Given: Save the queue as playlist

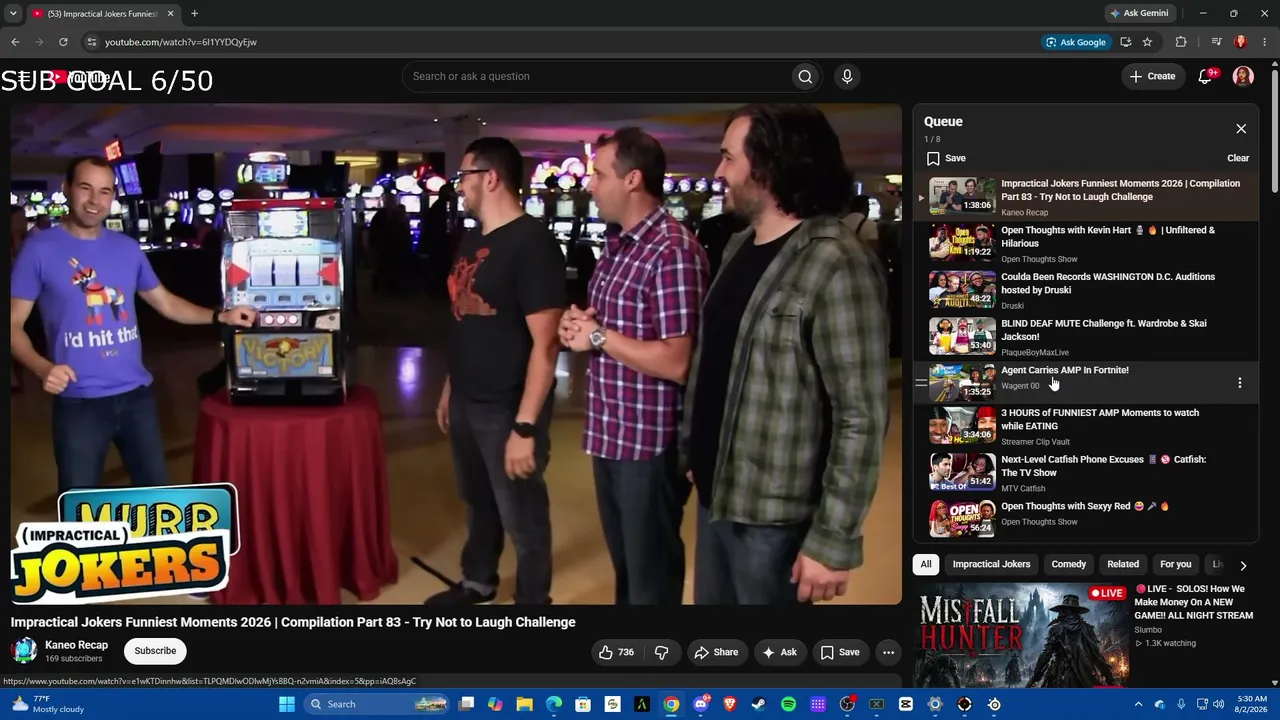Looking at the screenshot, I should [946, 158].
